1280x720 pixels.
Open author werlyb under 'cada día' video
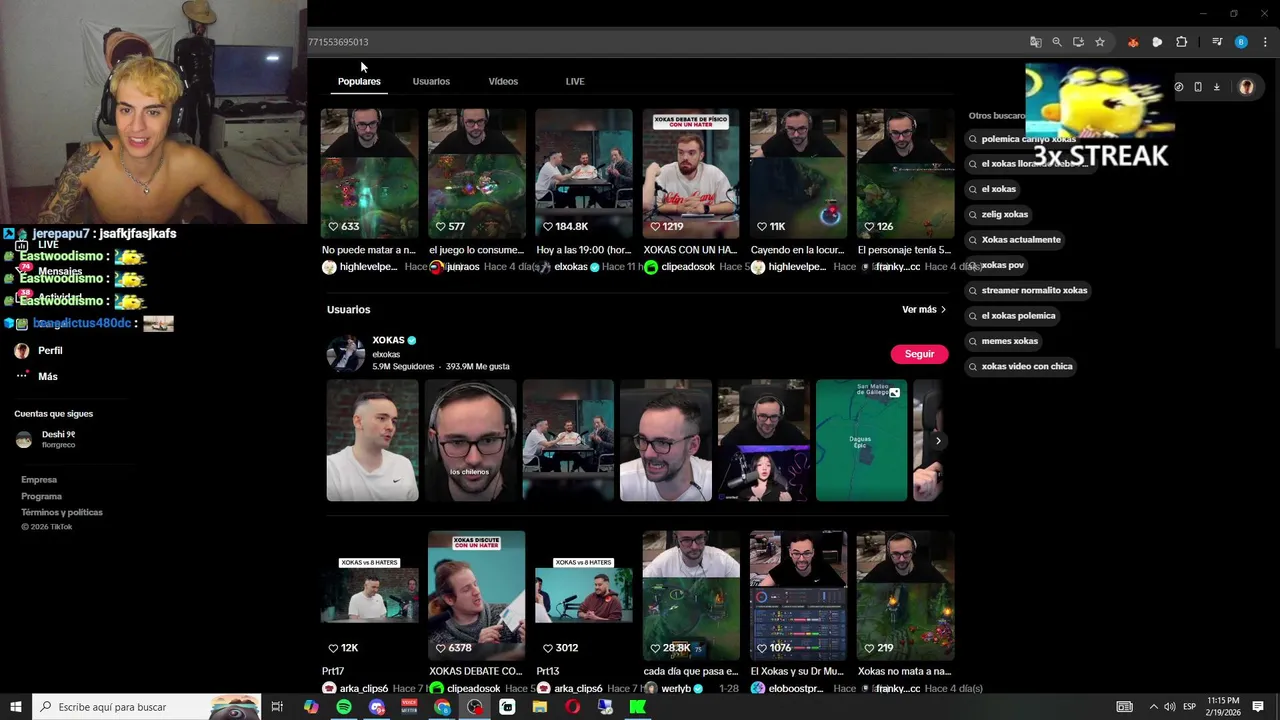point(676,688)
